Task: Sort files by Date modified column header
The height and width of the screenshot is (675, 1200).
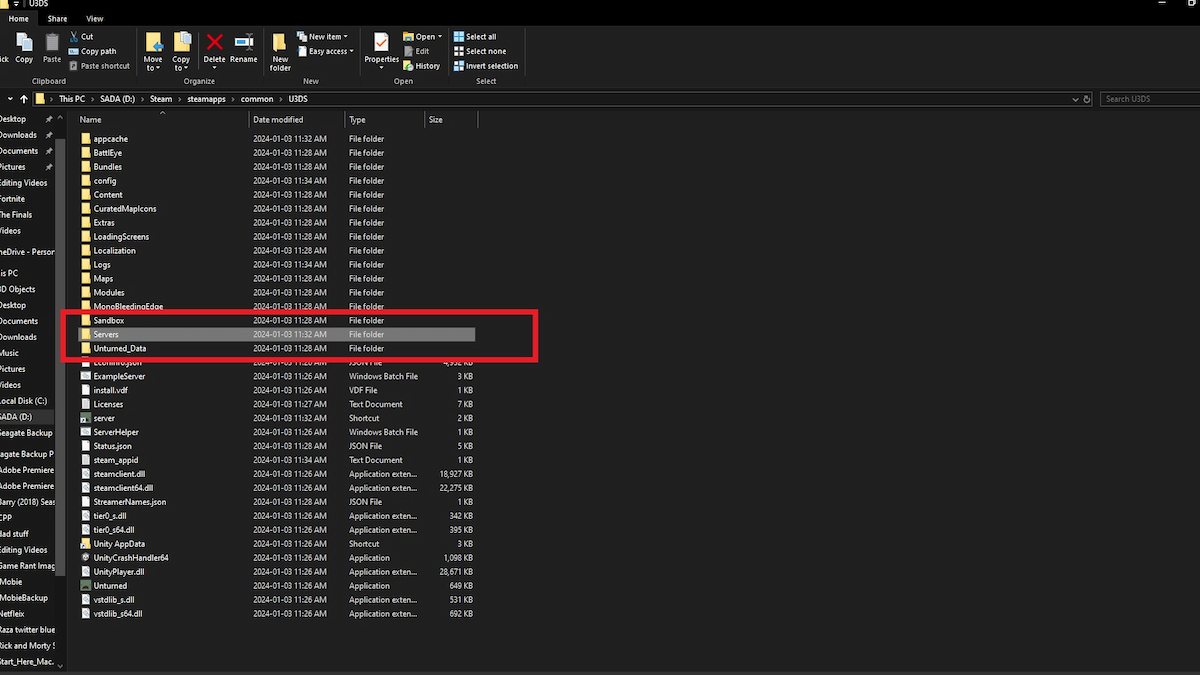Action: [278, 120]
